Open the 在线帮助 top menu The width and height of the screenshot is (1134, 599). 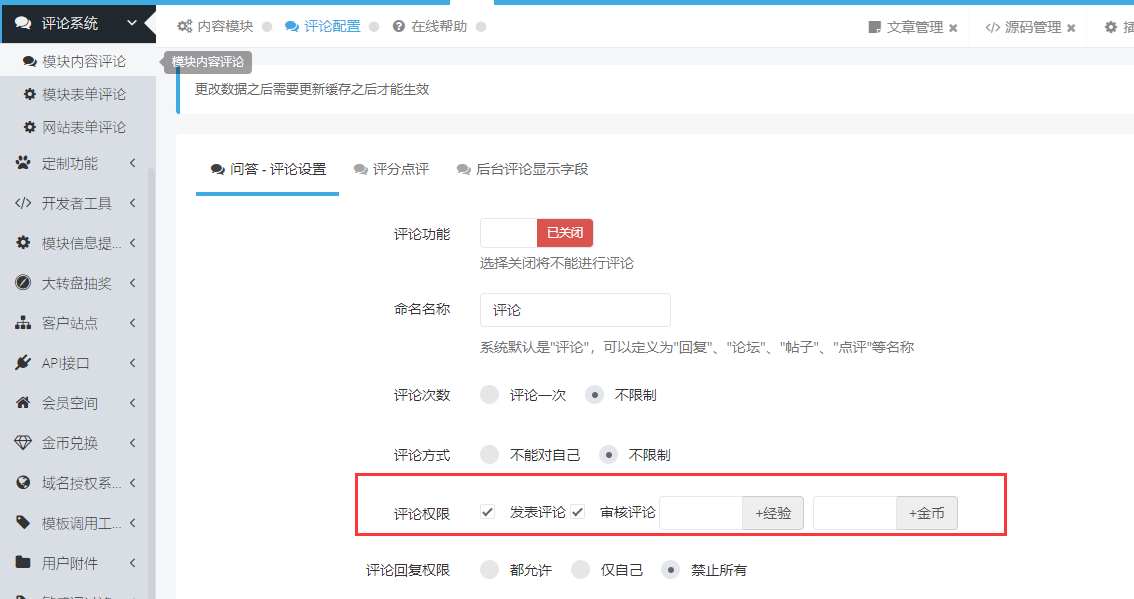430,26
